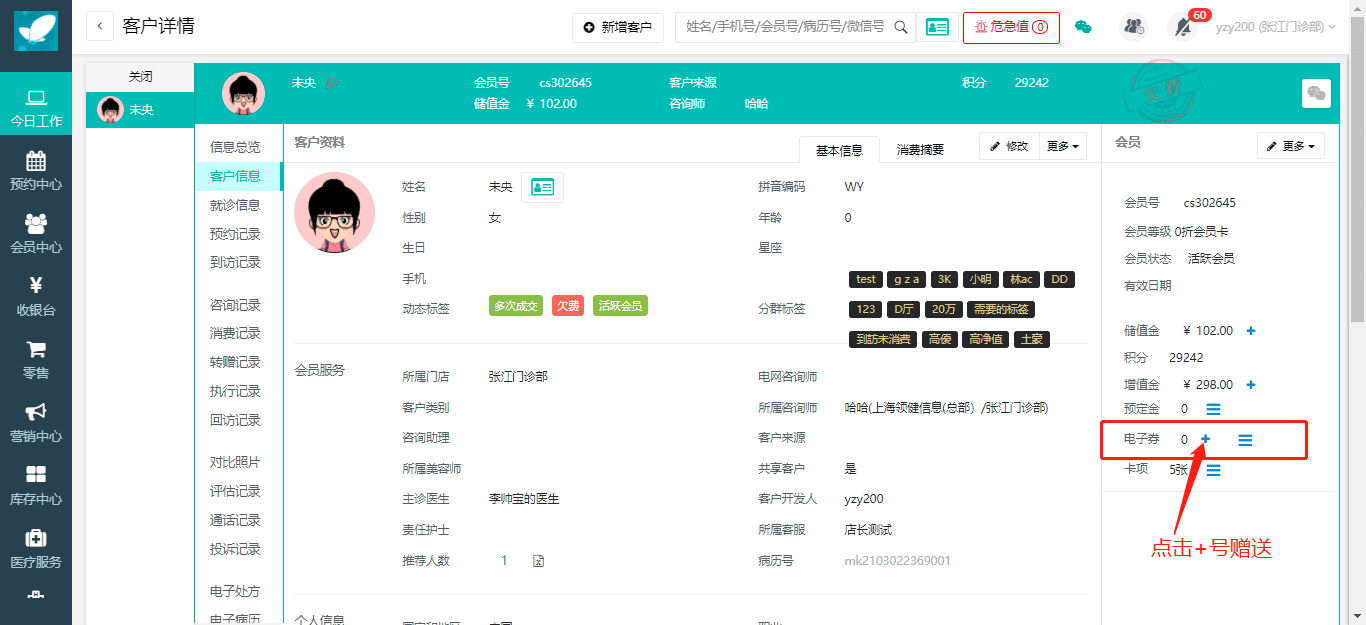Click the 新增客户 button
1366x625 pixels.
point(618,27)
